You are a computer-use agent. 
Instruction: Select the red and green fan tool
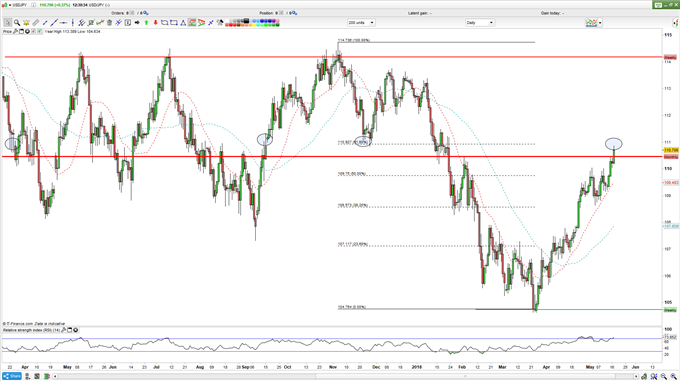click(201, 23)
